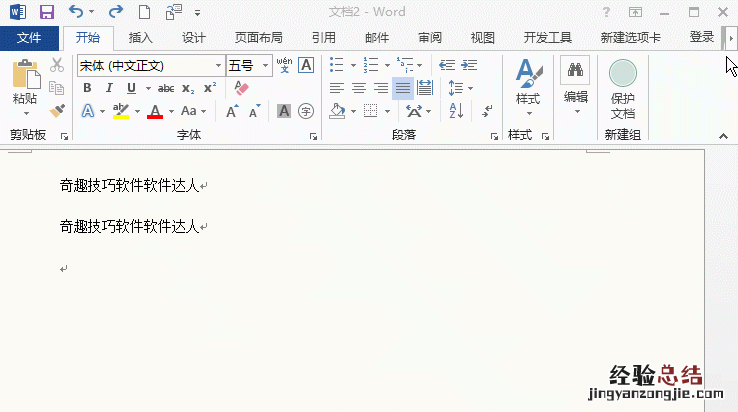Apply character border icon
Image resolution: width=738 pixels, height=412 pixels.
(306, 65)
